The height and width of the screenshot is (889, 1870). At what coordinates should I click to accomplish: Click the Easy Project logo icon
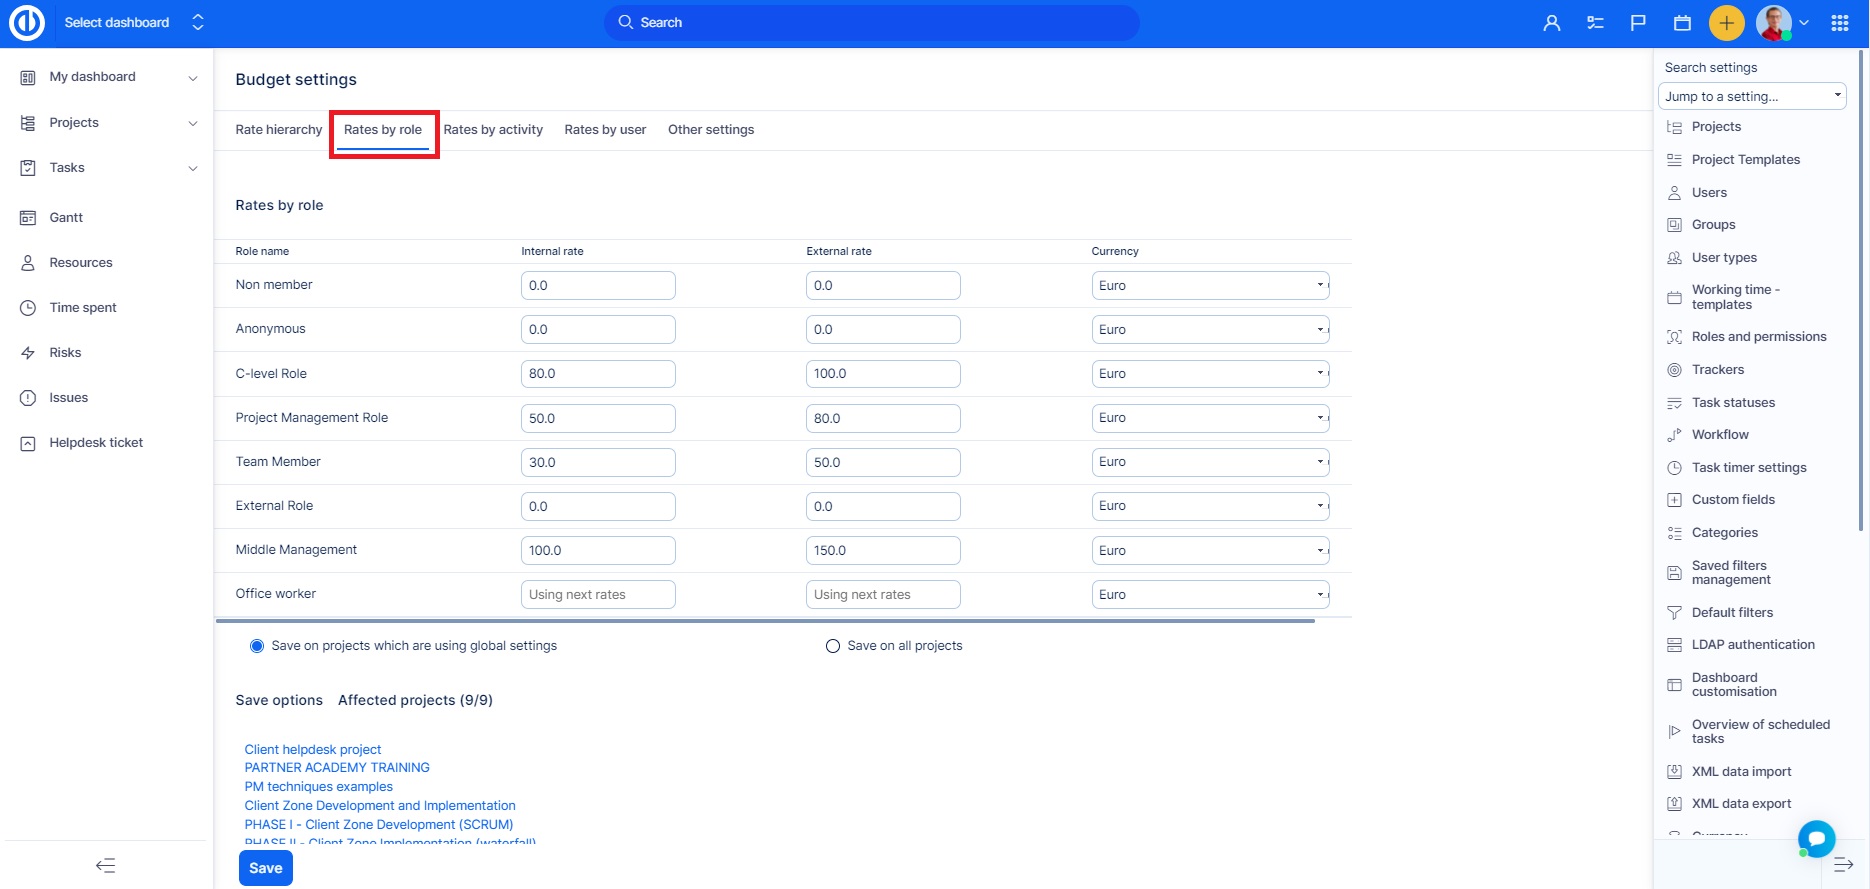[27, 23]
